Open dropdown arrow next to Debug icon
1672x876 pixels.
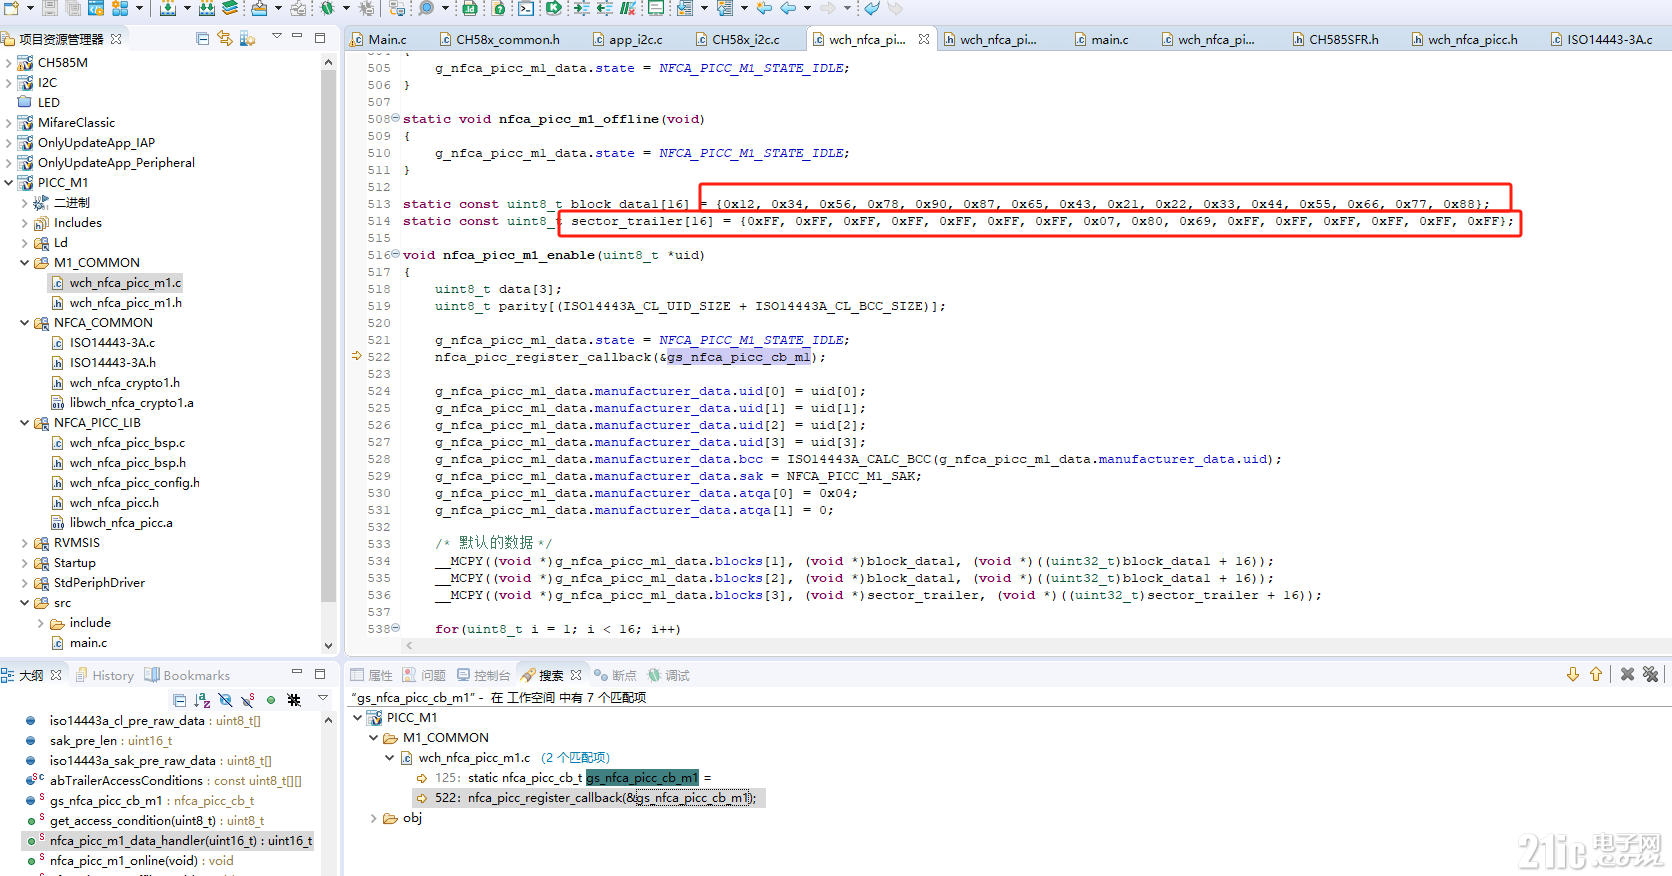tap(345, 8)
